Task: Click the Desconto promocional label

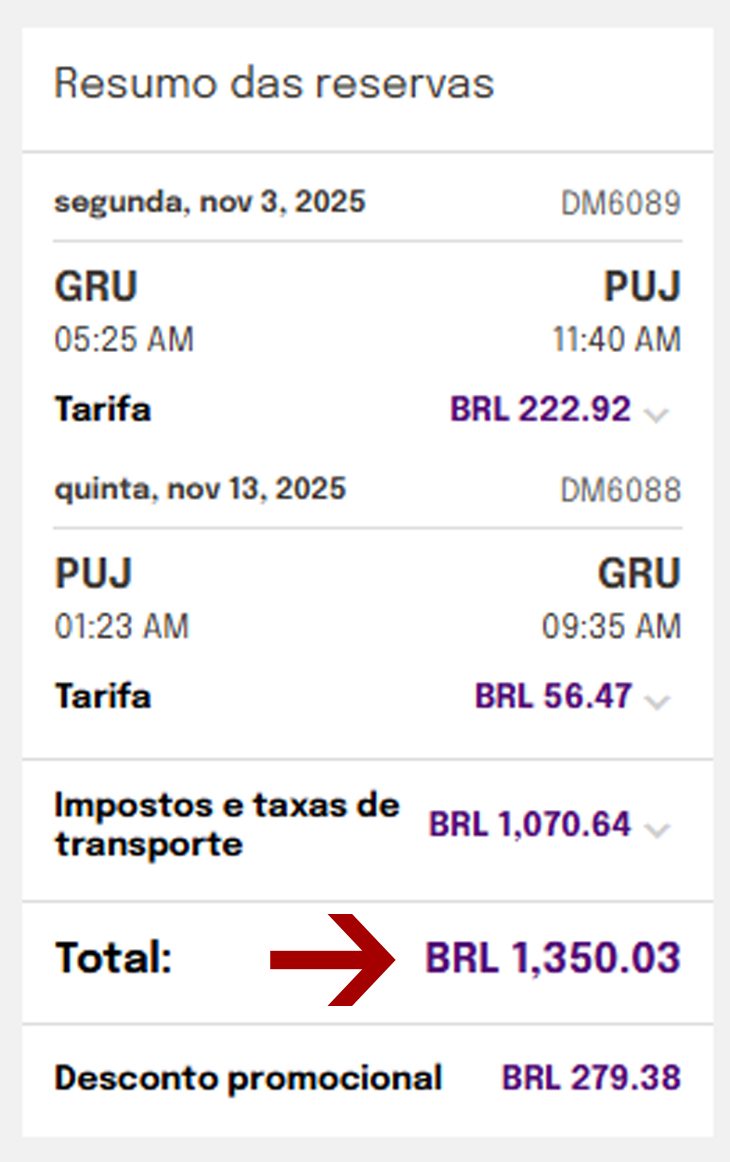Action: tap(248, 1078)
